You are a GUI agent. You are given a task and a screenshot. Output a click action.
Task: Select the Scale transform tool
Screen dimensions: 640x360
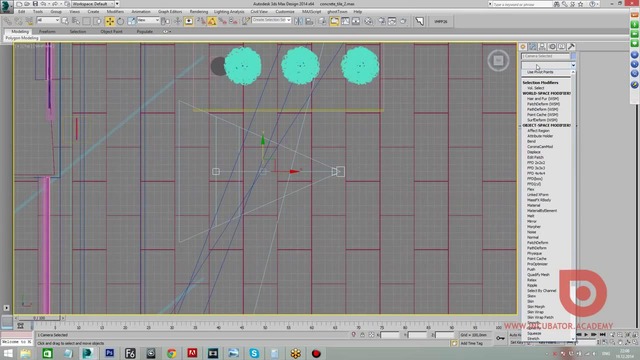(x=131, y=21)
